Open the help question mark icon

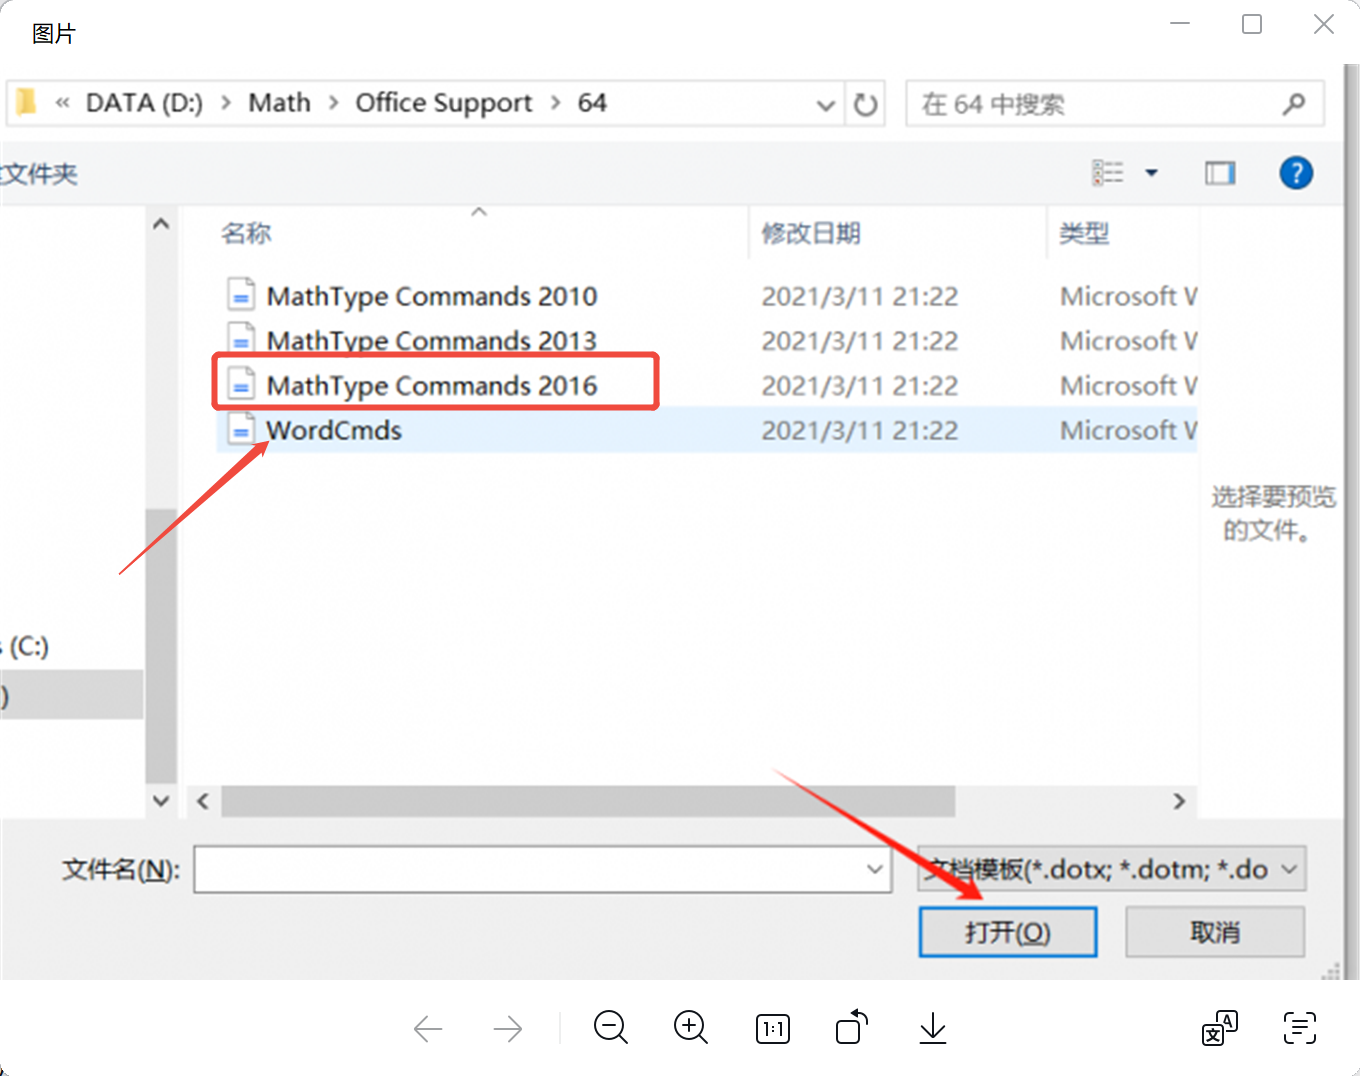click(x=1296, y=174)
